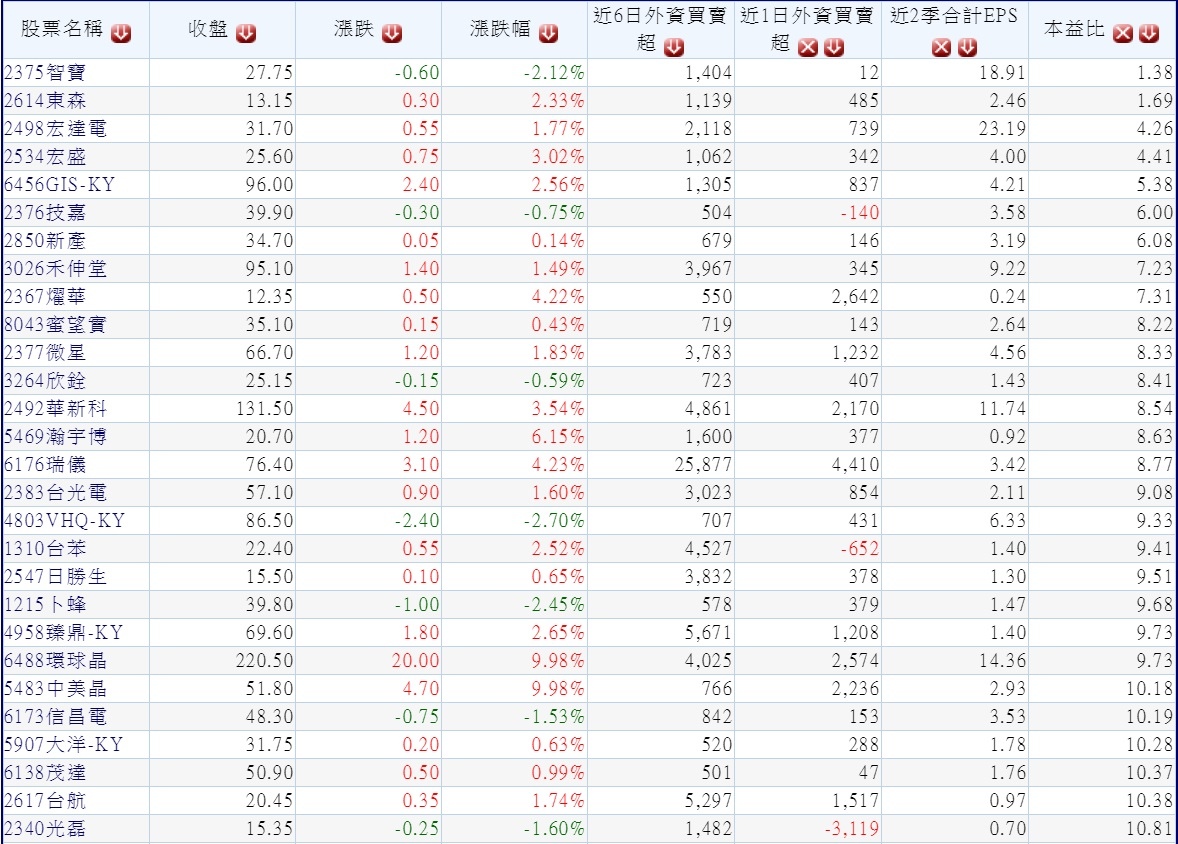Image resolution: width=1178 pixels, height=844 pixels.
Task: Open stock 2340光磊
Action: [x=45, y=829]
